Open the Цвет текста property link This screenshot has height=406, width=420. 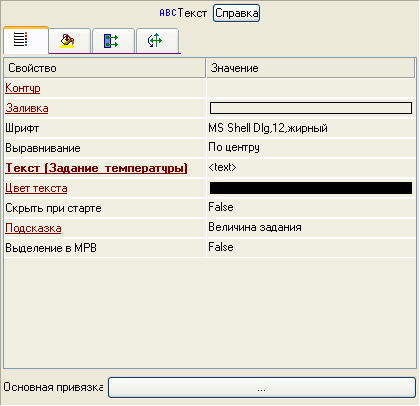coord(36,188)
